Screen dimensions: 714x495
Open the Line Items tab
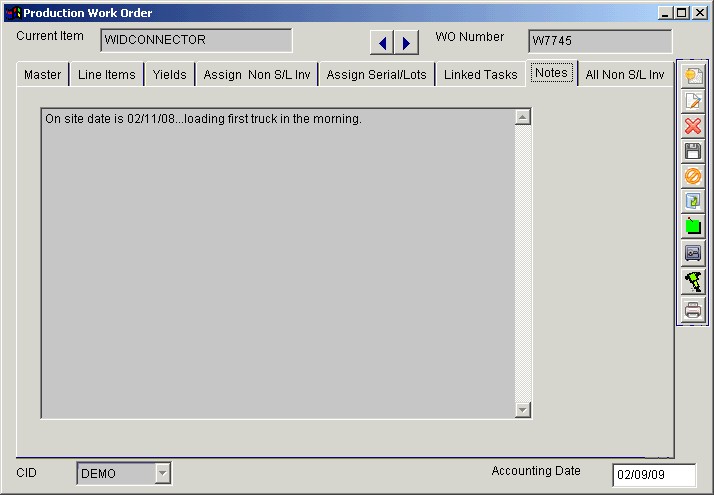point(107,75)
